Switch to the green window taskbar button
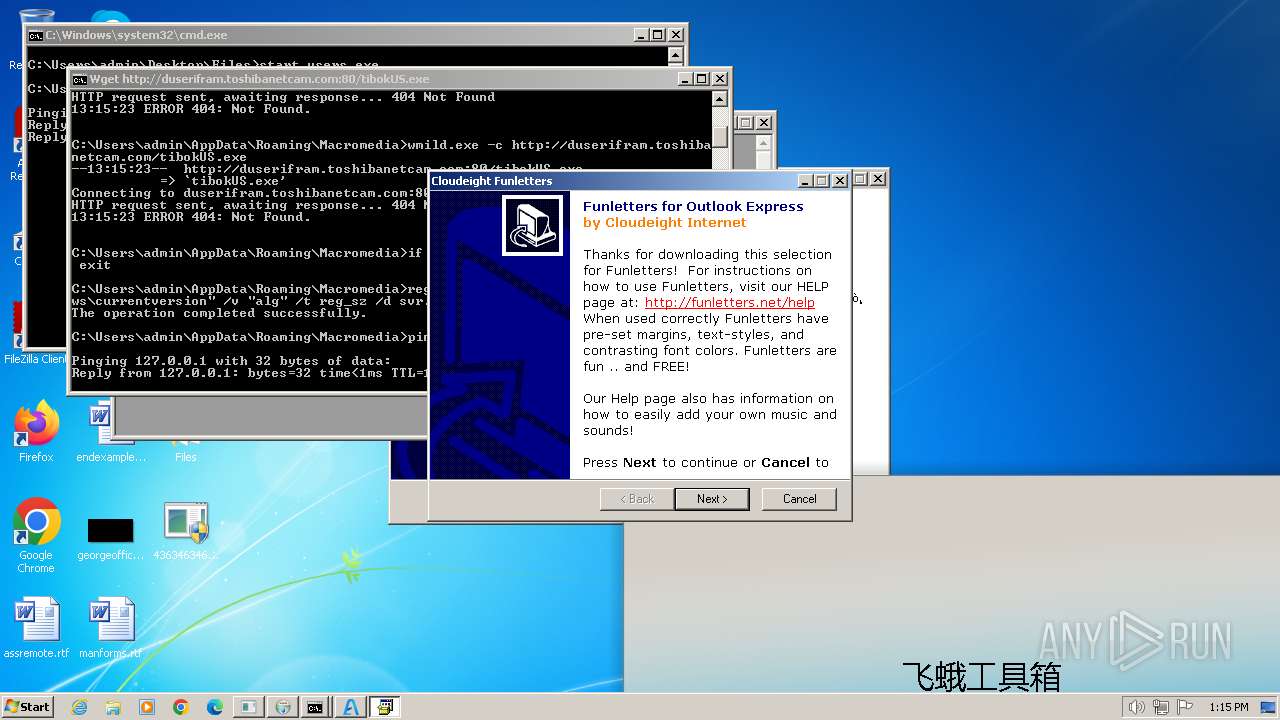The image size is (1280, 720). (248, 707)
